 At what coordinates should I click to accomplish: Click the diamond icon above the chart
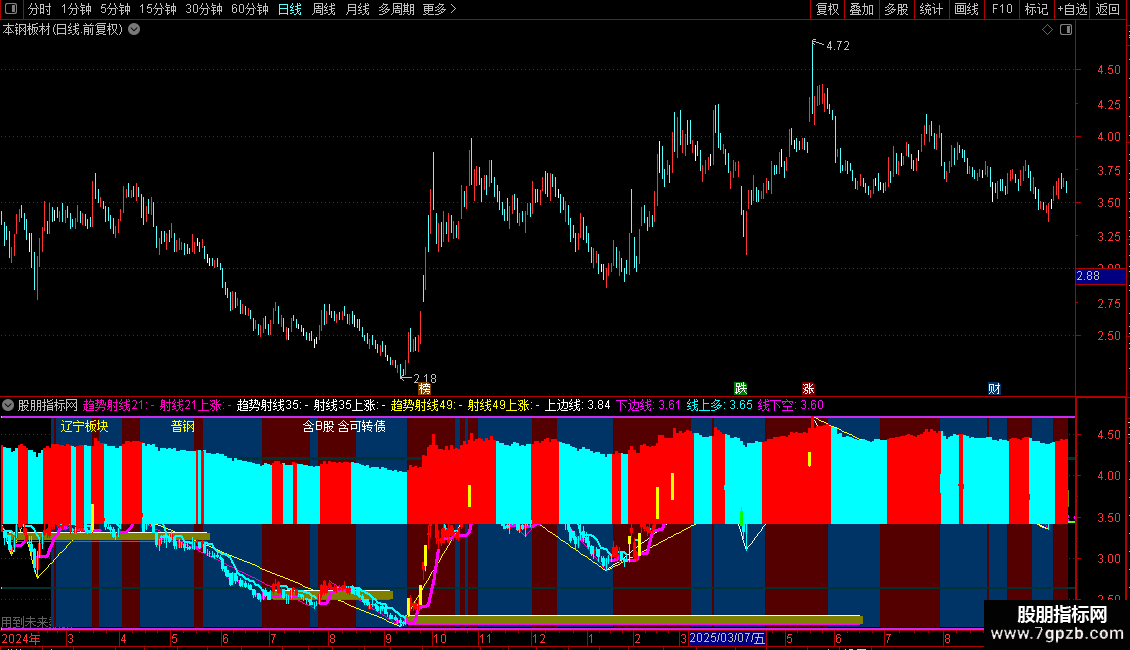[1048, 30]
